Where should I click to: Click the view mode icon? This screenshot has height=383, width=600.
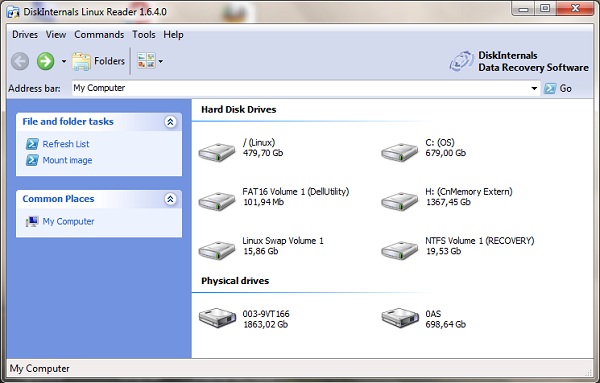point(147,61)
